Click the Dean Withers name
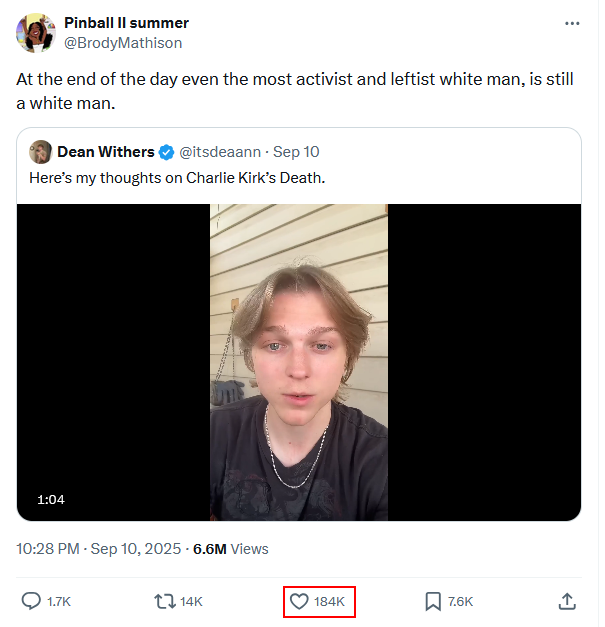Viewport: 605px width, 627px height. pos(106,152)
